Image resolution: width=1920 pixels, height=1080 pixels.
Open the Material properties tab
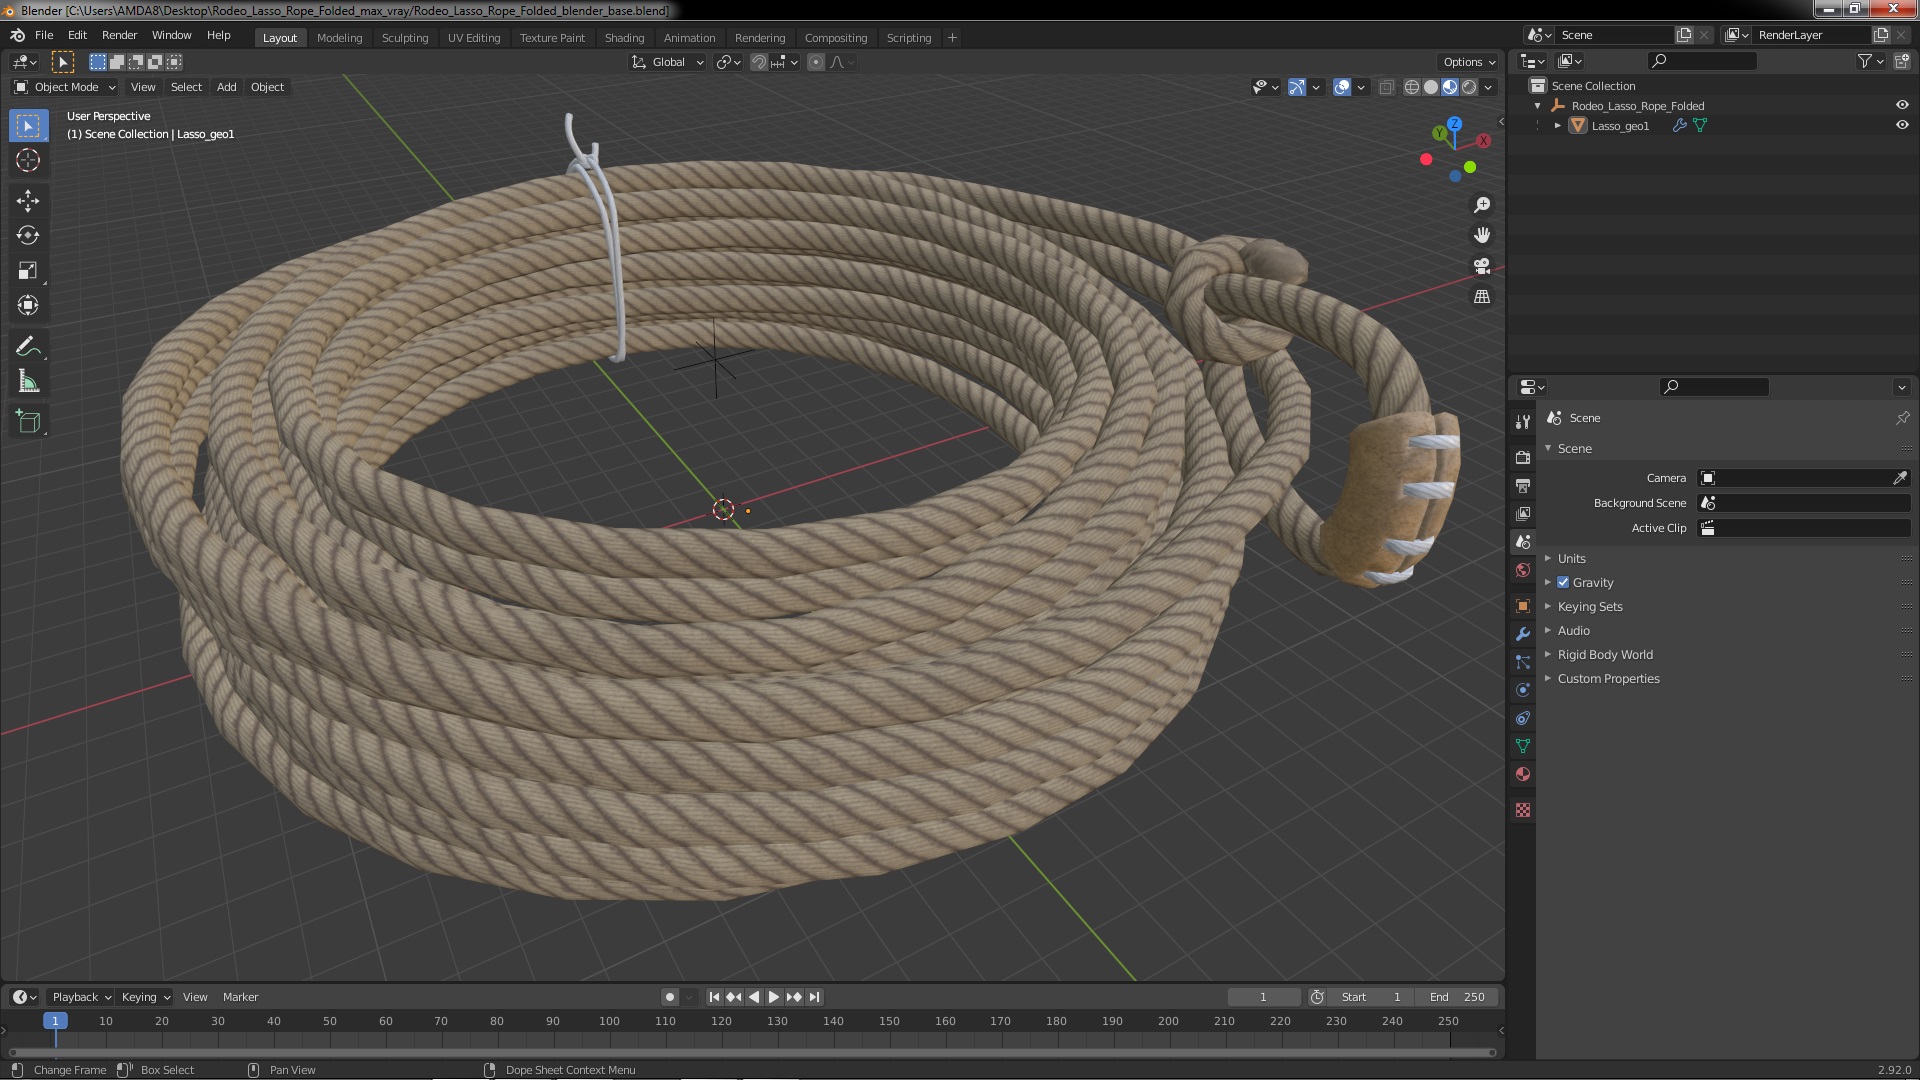point(1522,774)
